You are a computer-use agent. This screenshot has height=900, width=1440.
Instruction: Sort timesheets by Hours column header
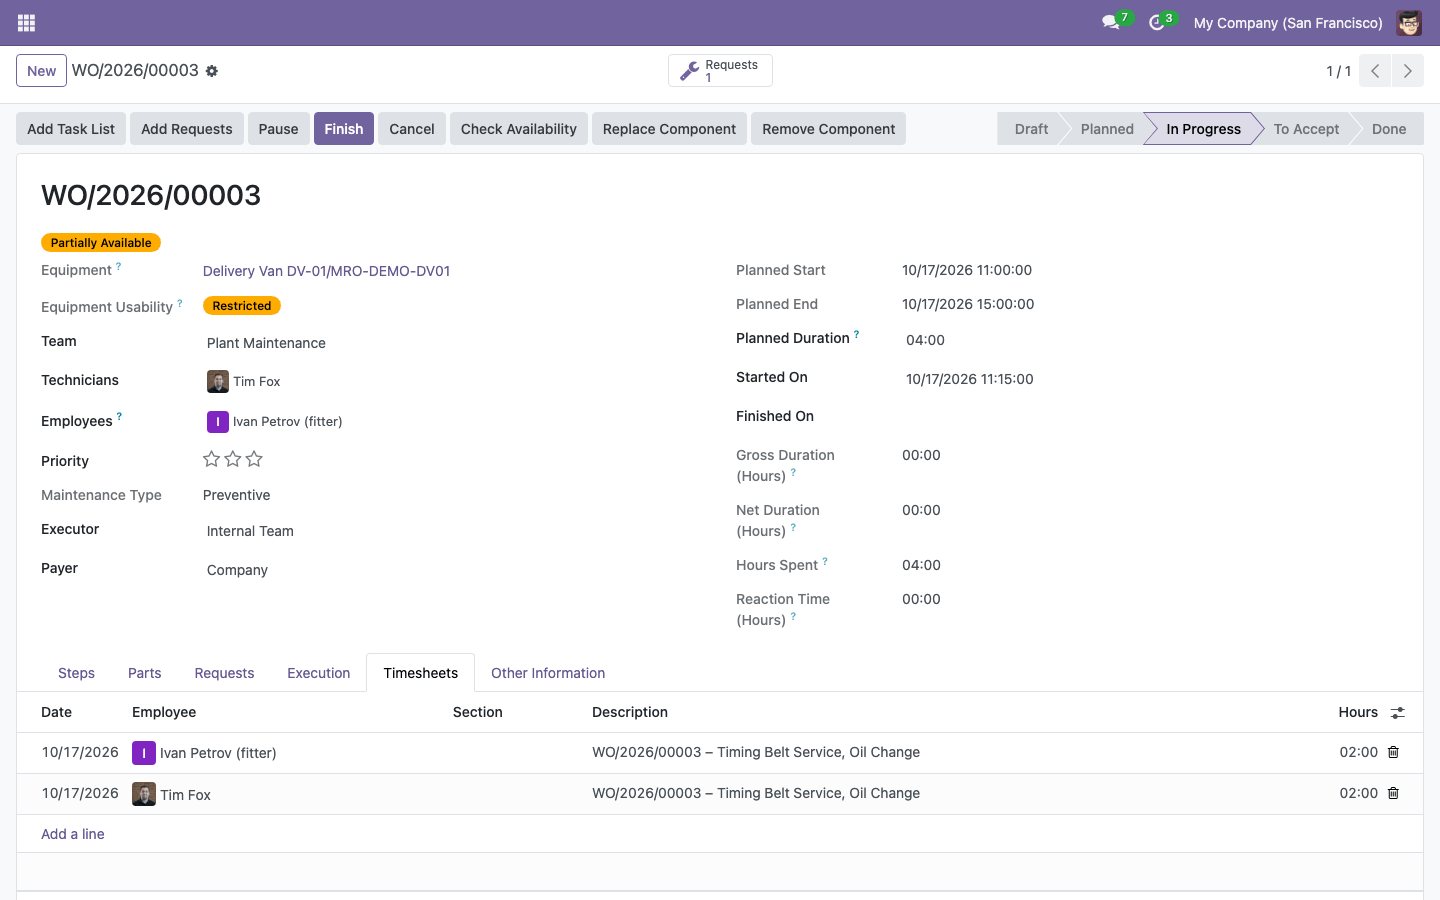(x=1358, y=712)
